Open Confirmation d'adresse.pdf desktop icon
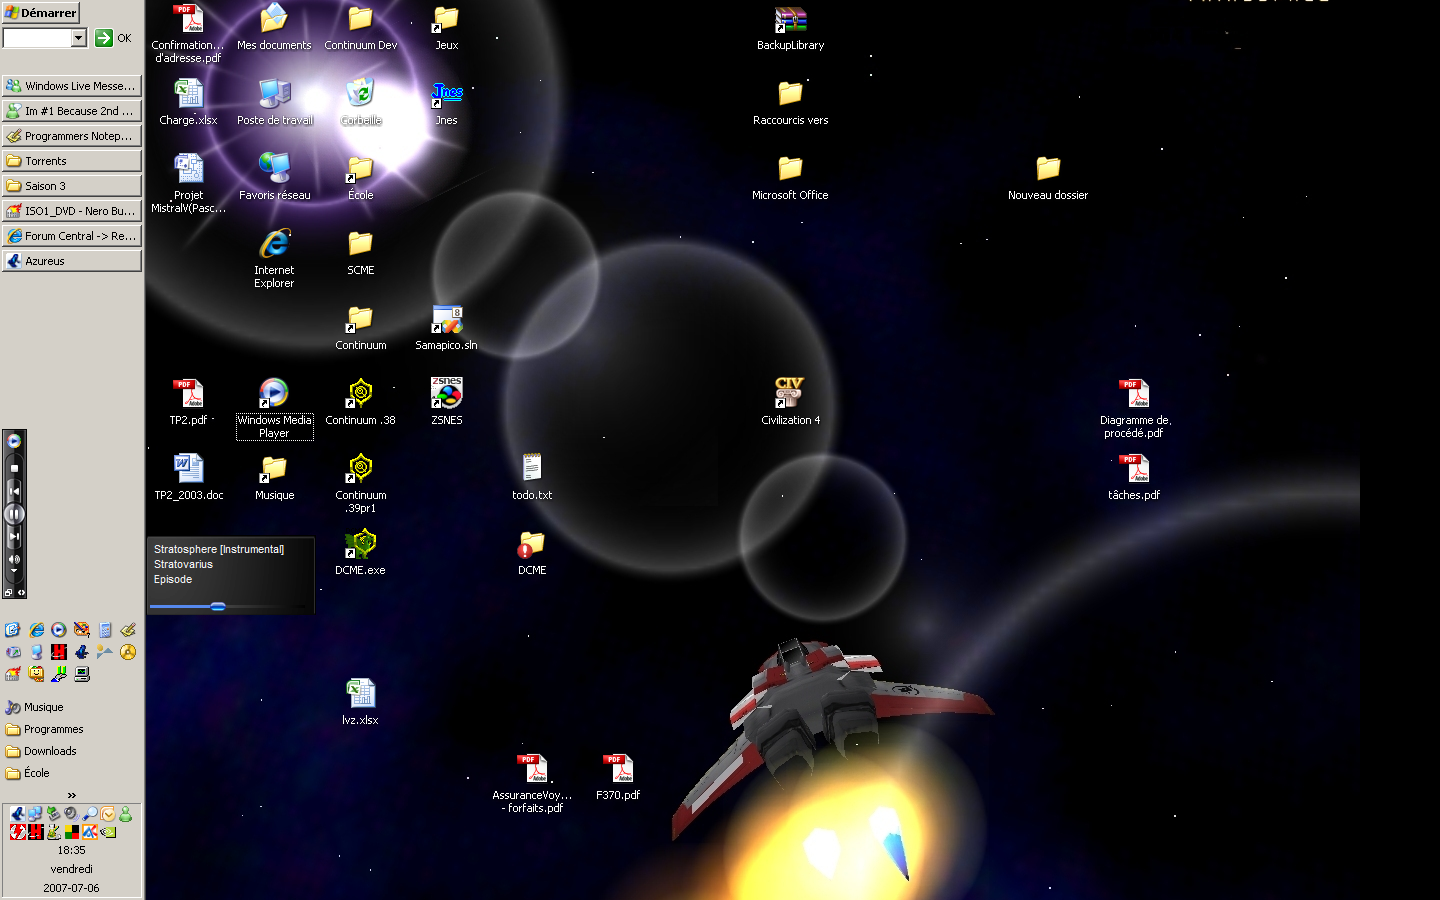 pyautogui.click(x=188, y=34)
